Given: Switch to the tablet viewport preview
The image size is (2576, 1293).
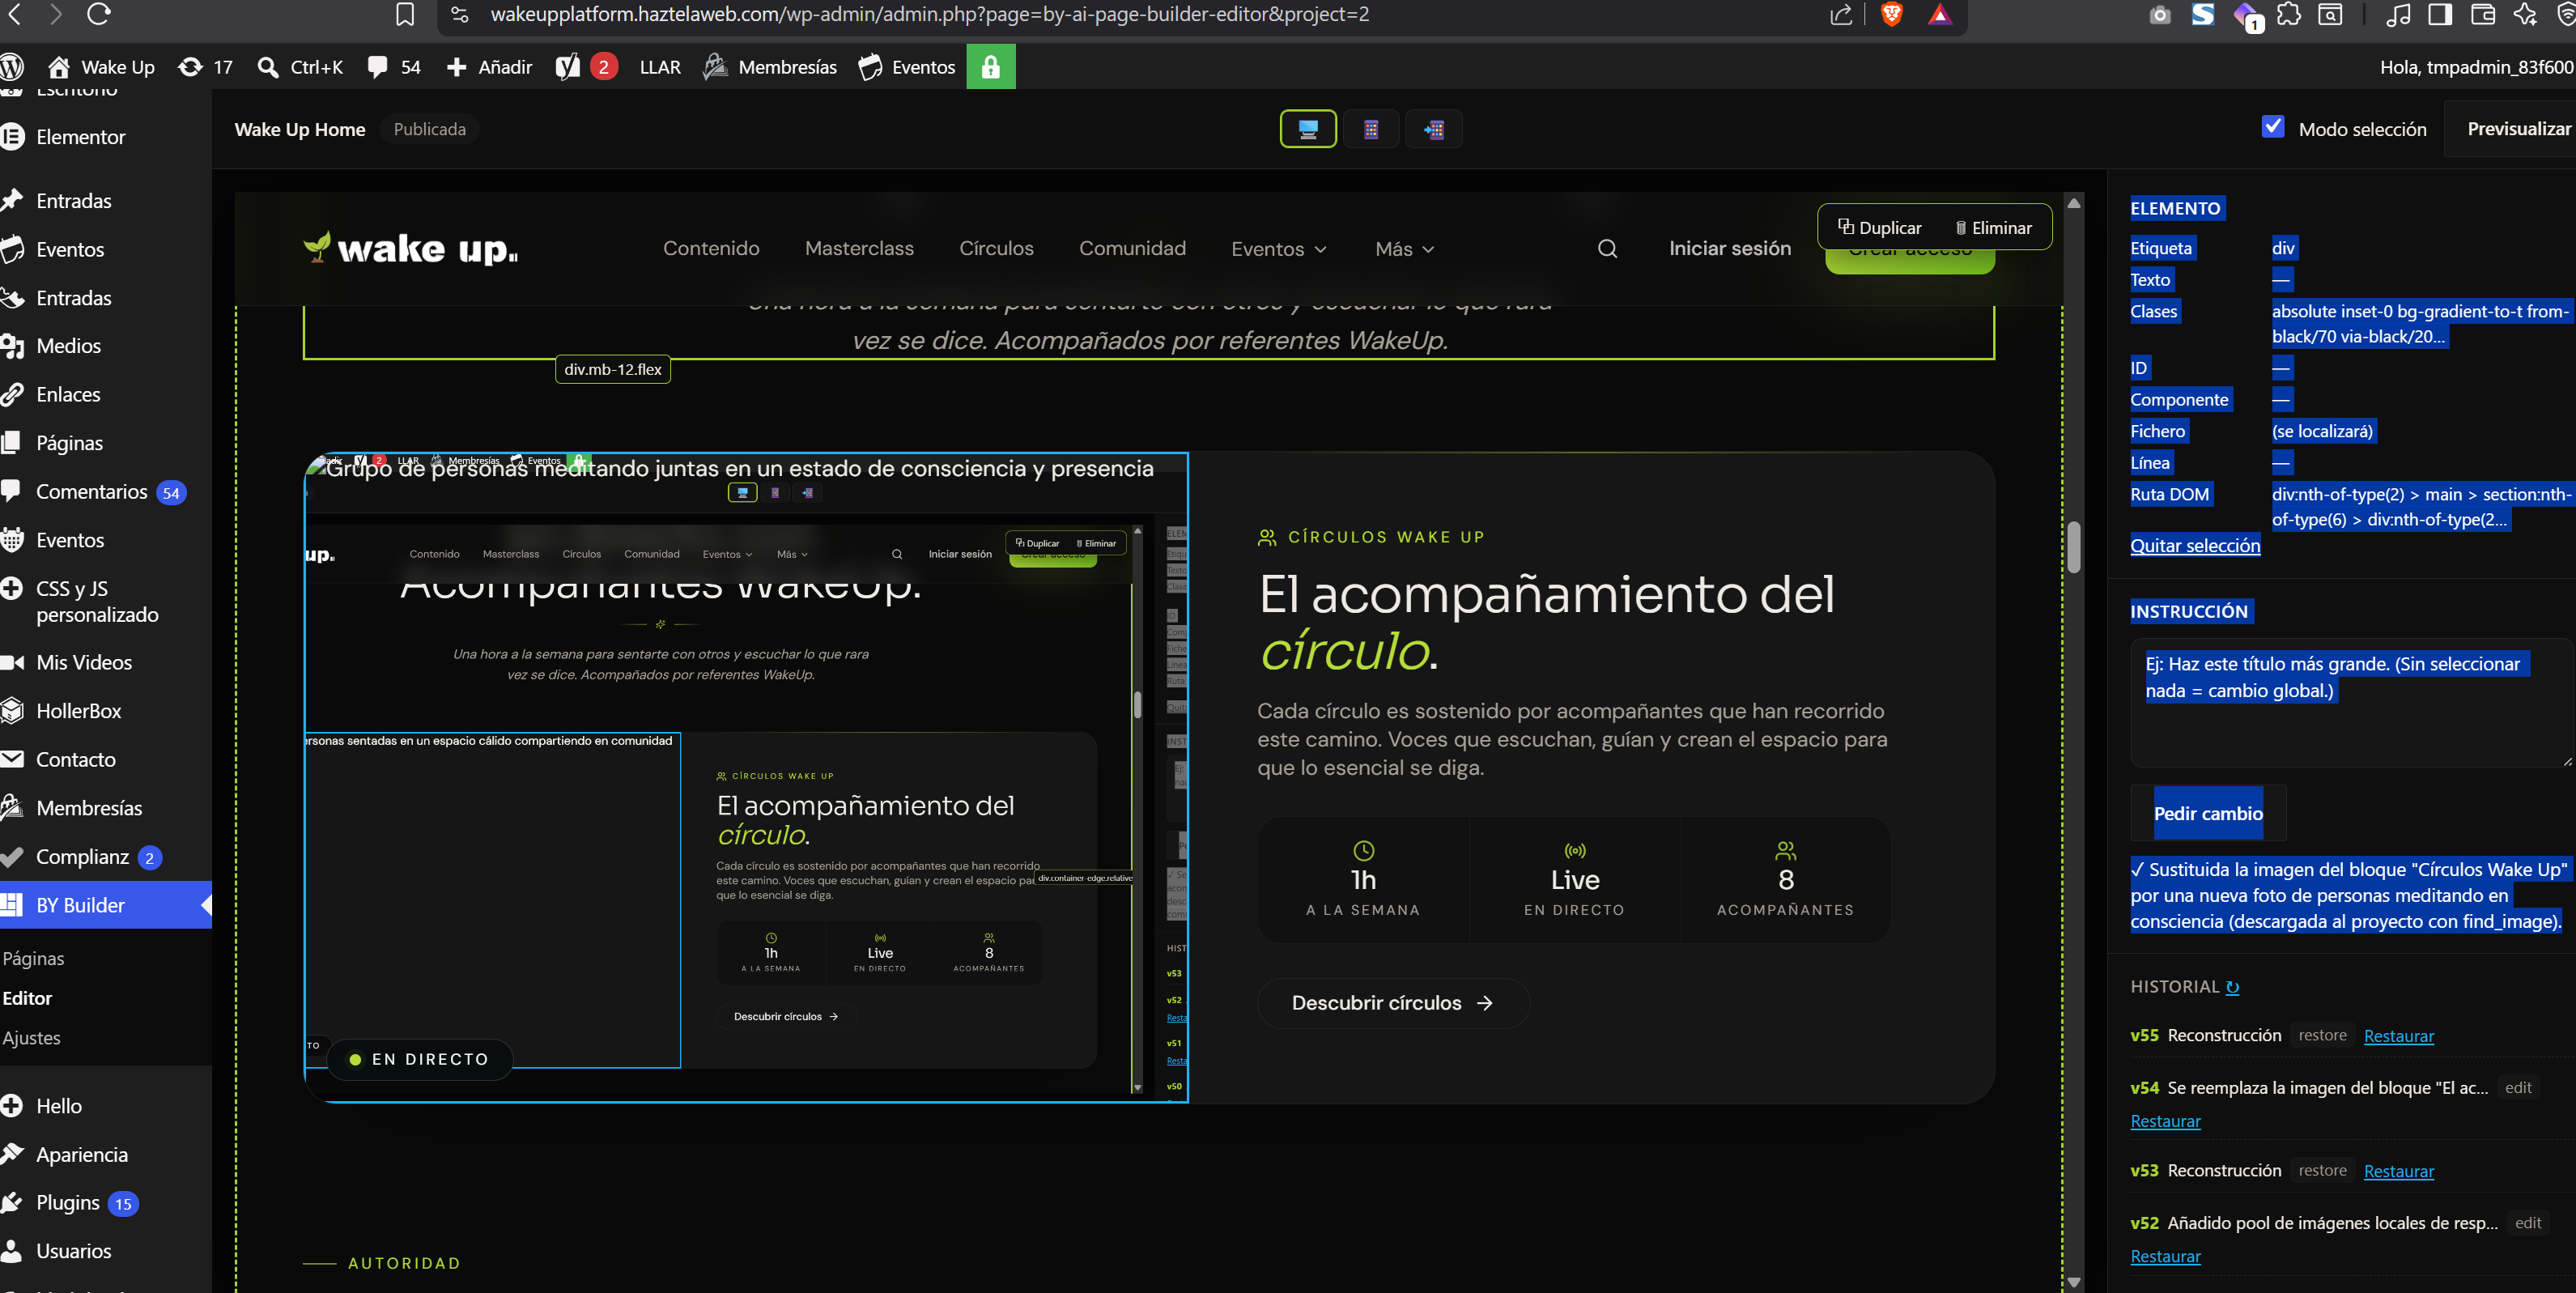Looking at the screenshot, I should (1371, 129).
